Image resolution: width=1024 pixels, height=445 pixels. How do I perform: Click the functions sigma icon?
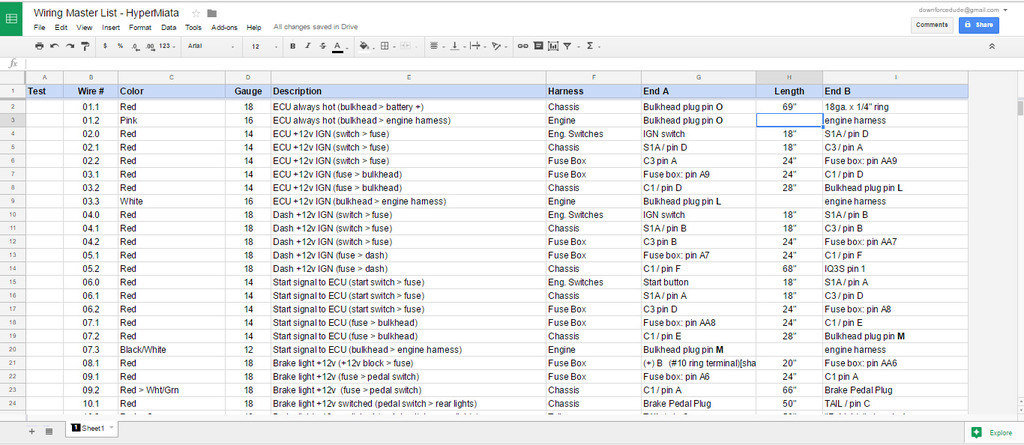592,46
